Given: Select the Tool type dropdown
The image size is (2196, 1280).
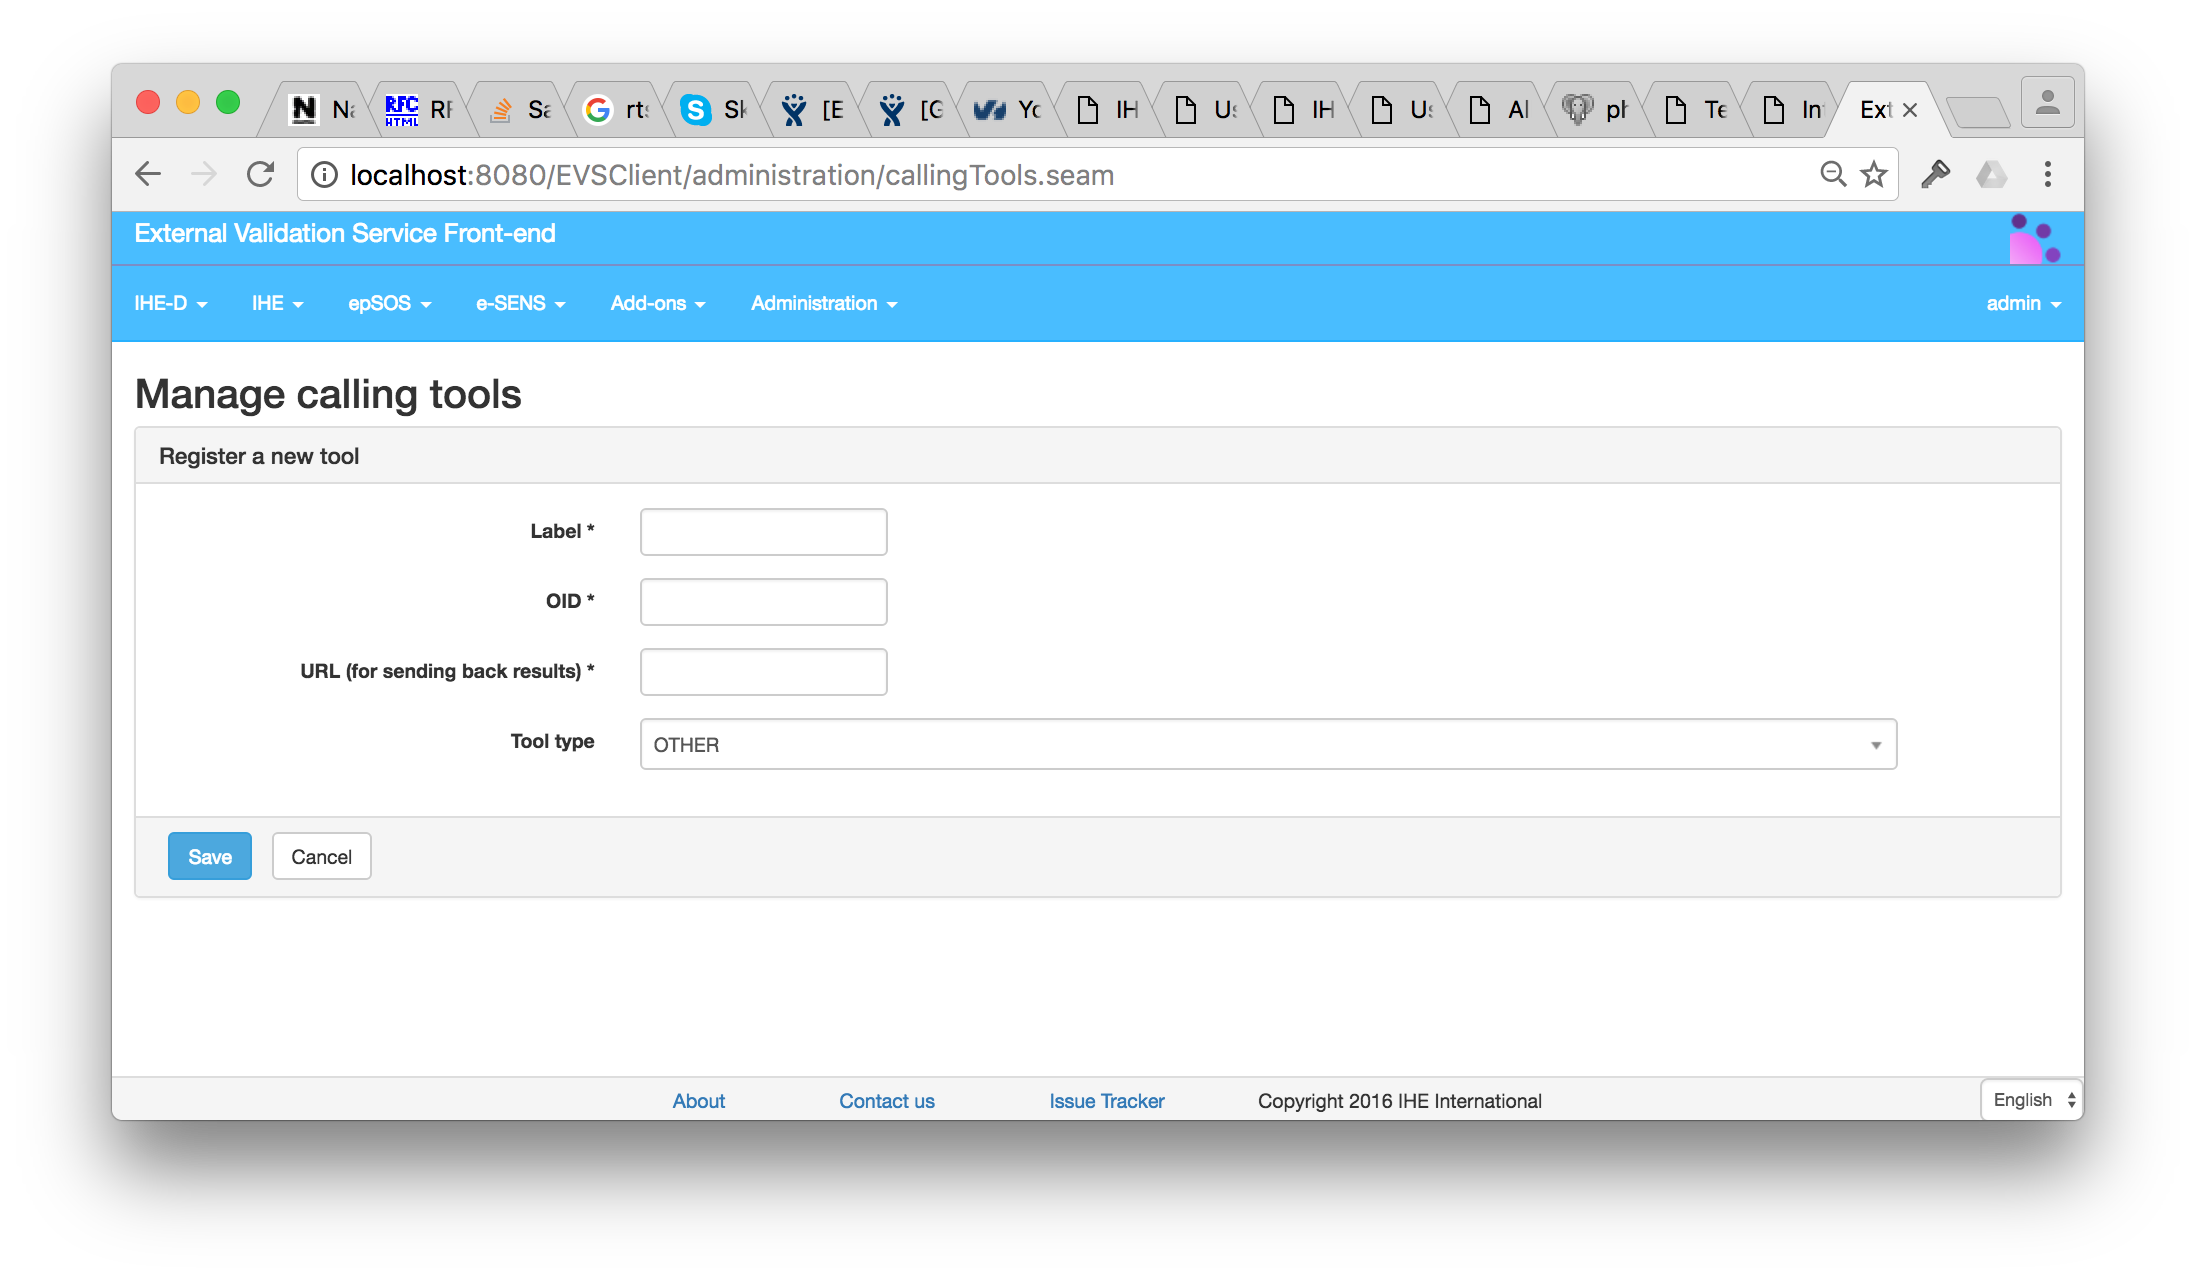Looking at the screenshot, I should 1268,745.
